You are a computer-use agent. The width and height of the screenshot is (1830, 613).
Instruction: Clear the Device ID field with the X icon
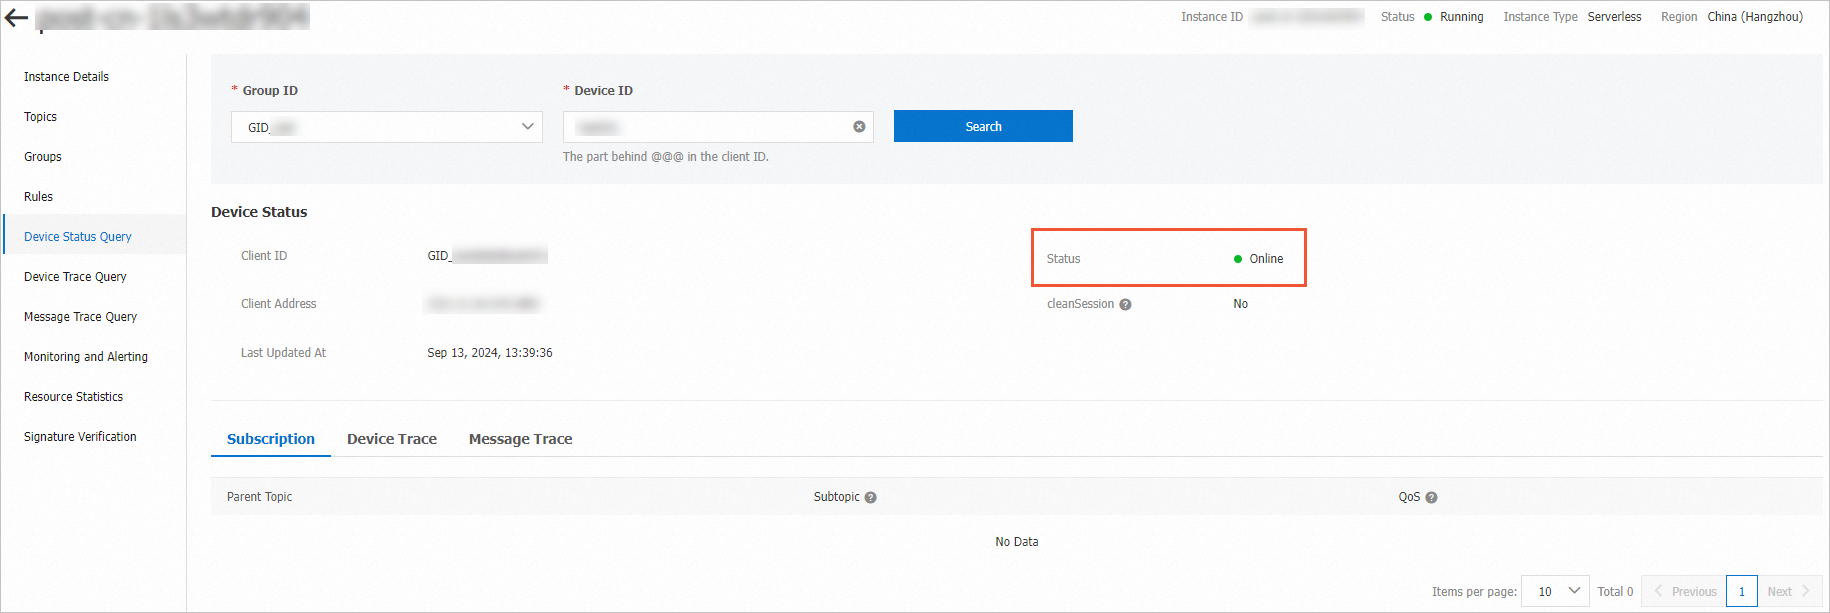[x=859, y=127]
